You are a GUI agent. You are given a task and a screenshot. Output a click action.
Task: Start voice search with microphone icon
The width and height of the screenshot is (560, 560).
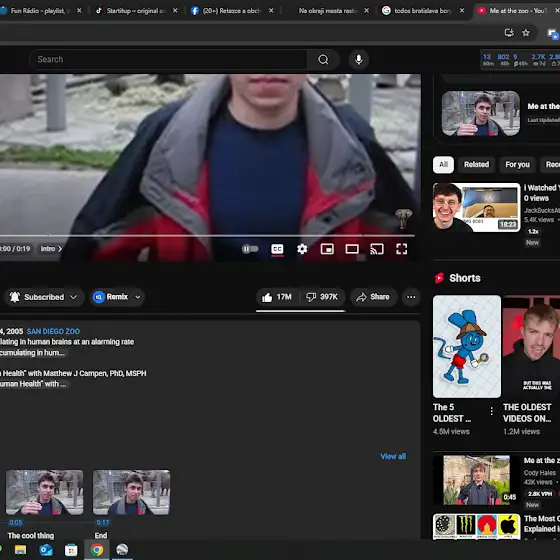[x=359, y=59]
